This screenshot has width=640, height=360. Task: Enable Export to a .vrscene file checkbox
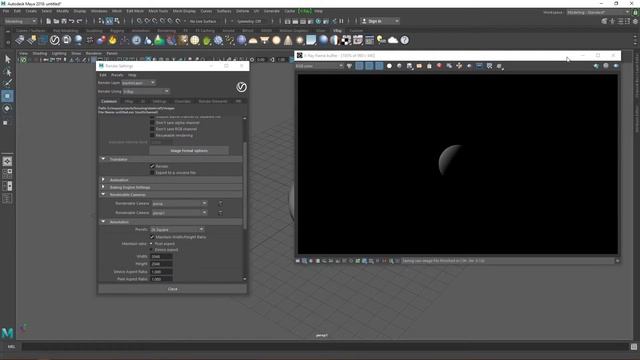pos(152,173)
